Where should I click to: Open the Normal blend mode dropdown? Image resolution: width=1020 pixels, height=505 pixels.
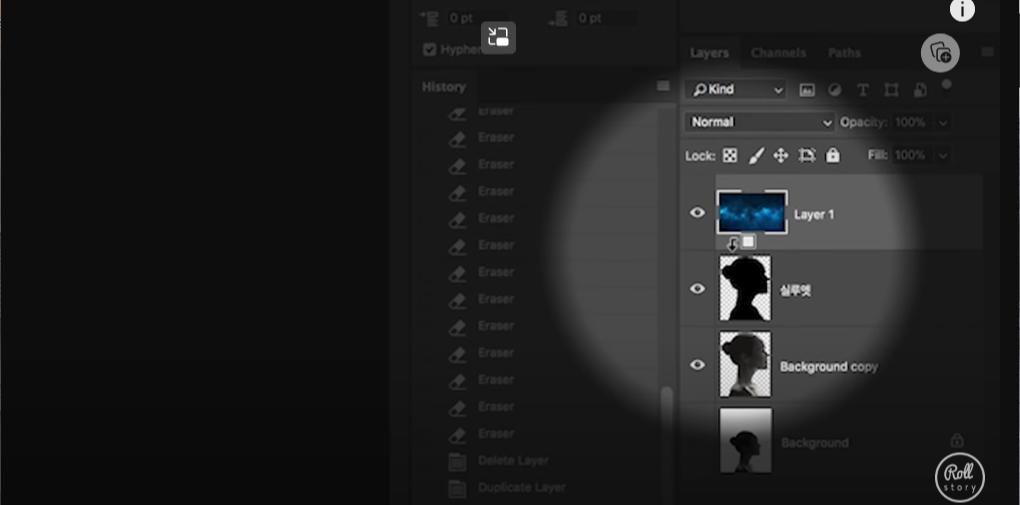(759, 122)
